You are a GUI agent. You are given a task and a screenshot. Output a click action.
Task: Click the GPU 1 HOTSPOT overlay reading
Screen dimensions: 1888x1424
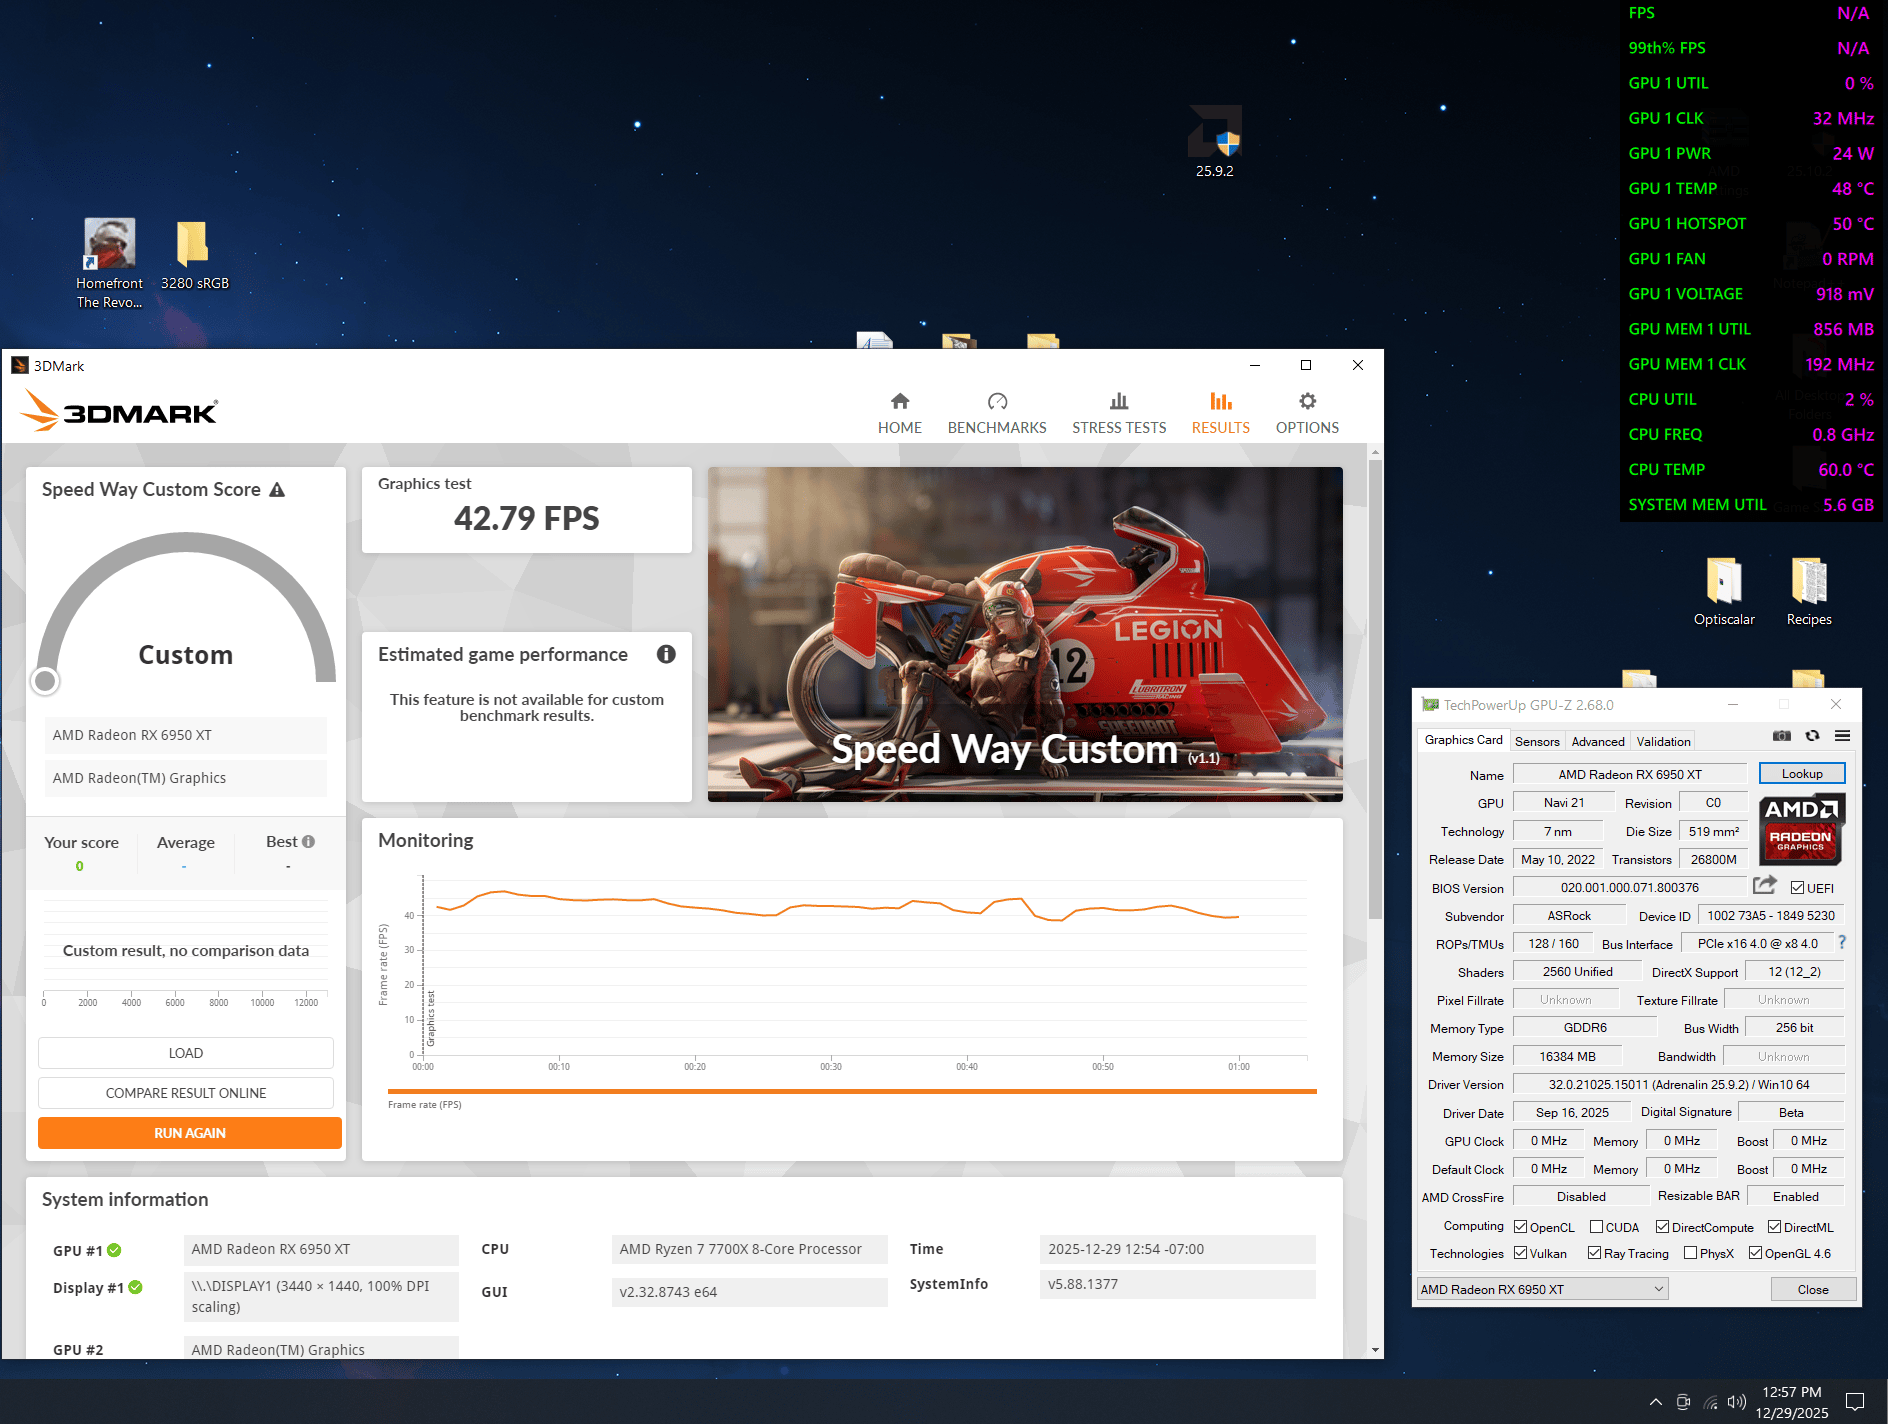(1751, 224)
